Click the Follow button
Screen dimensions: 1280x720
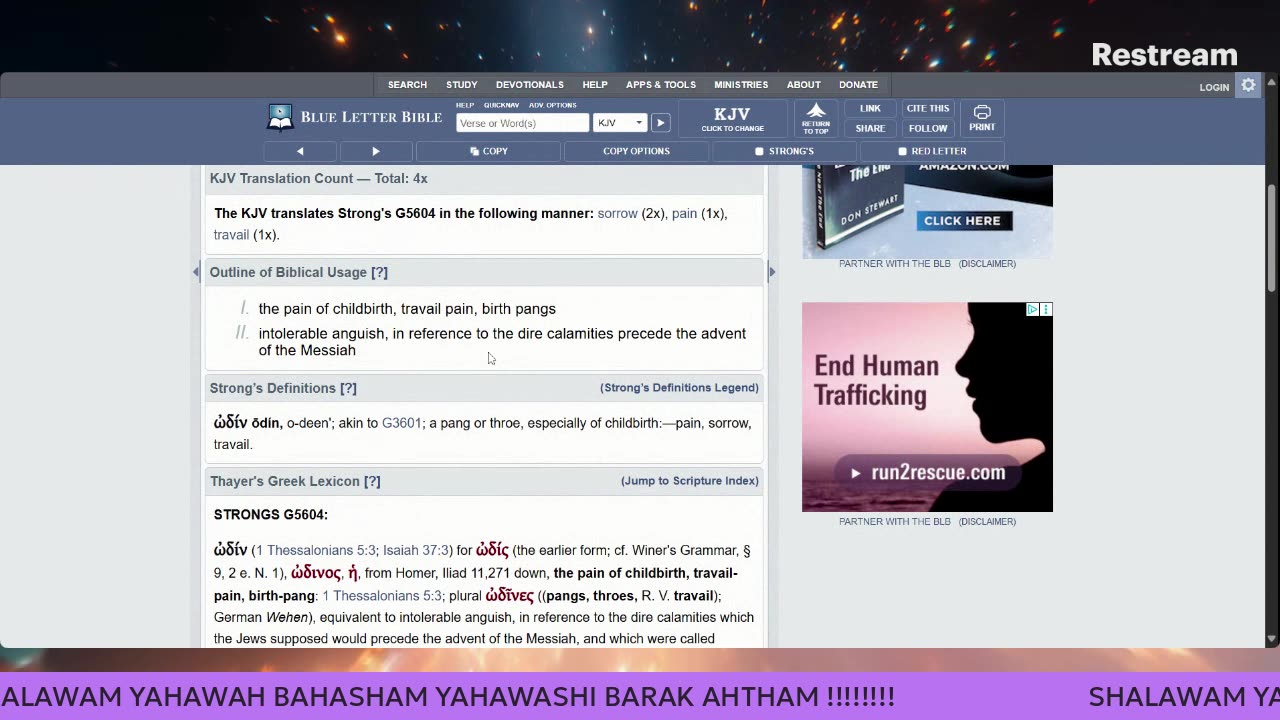coord(928,128)
